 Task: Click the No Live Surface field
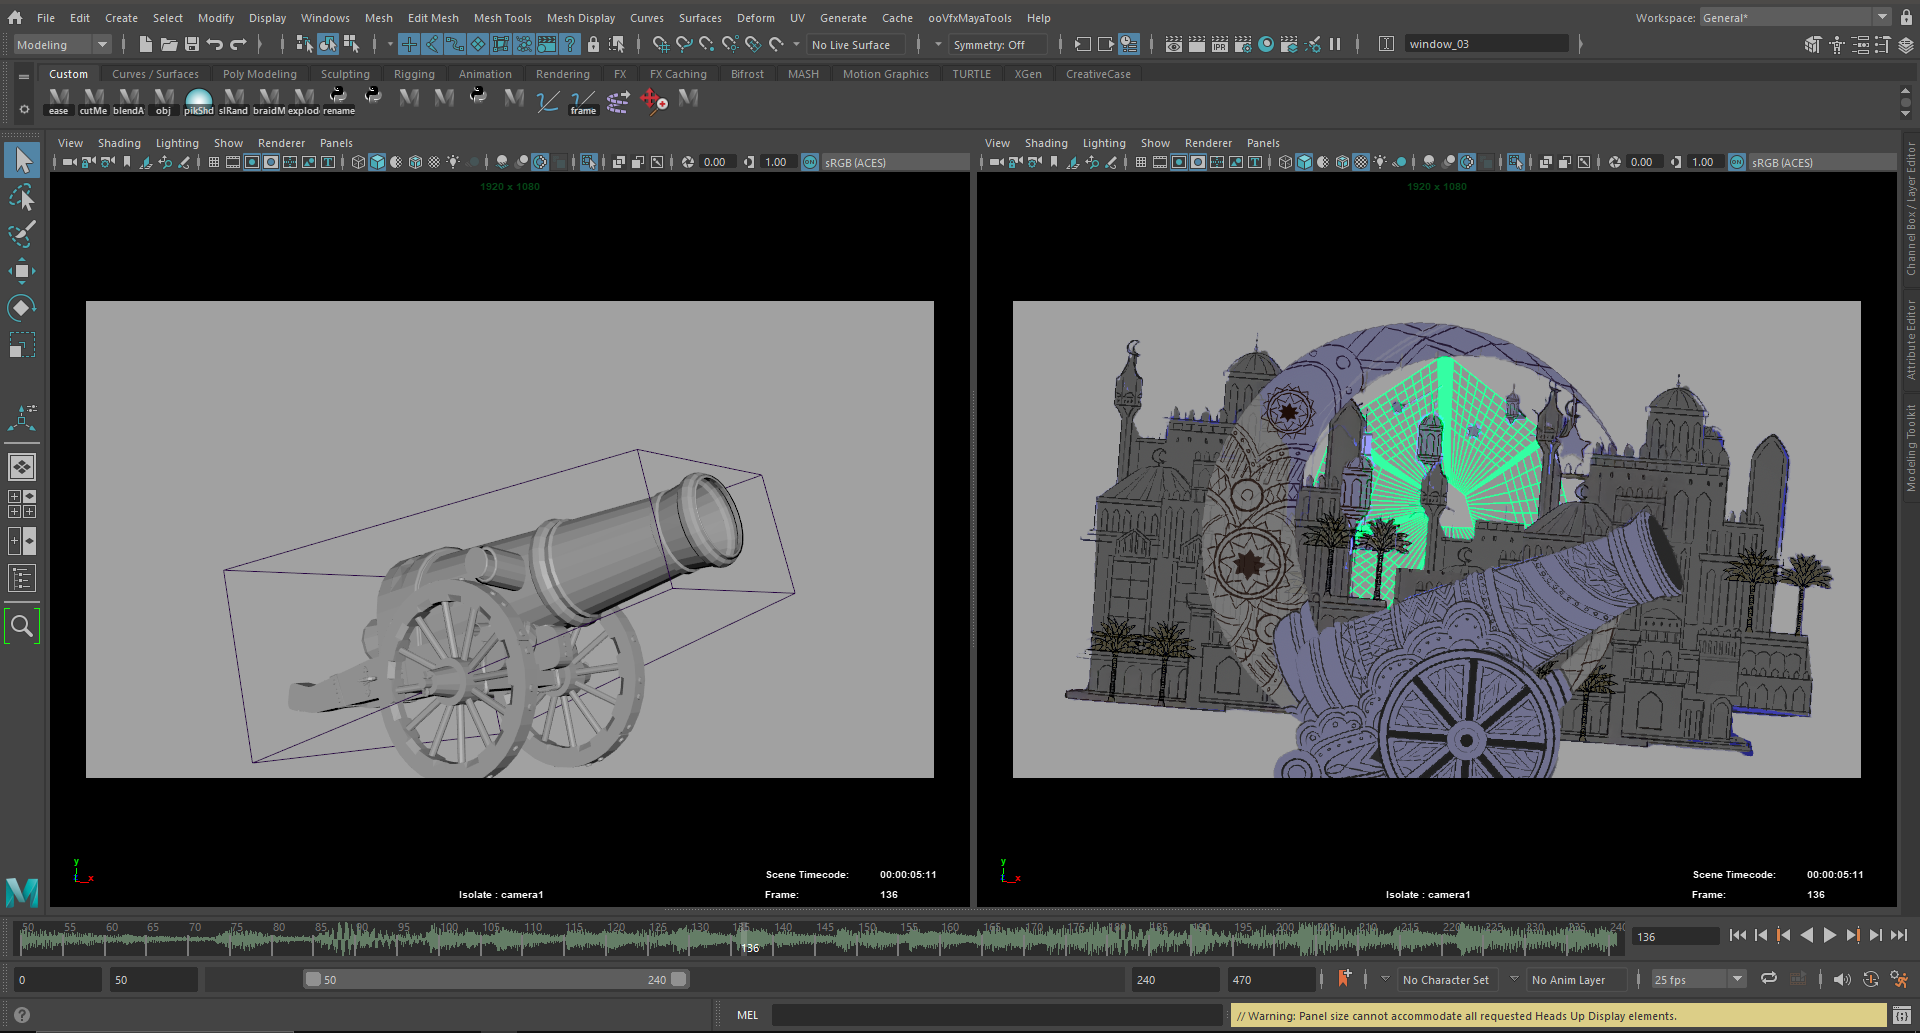pyautogui.click(x=855, y=45)
